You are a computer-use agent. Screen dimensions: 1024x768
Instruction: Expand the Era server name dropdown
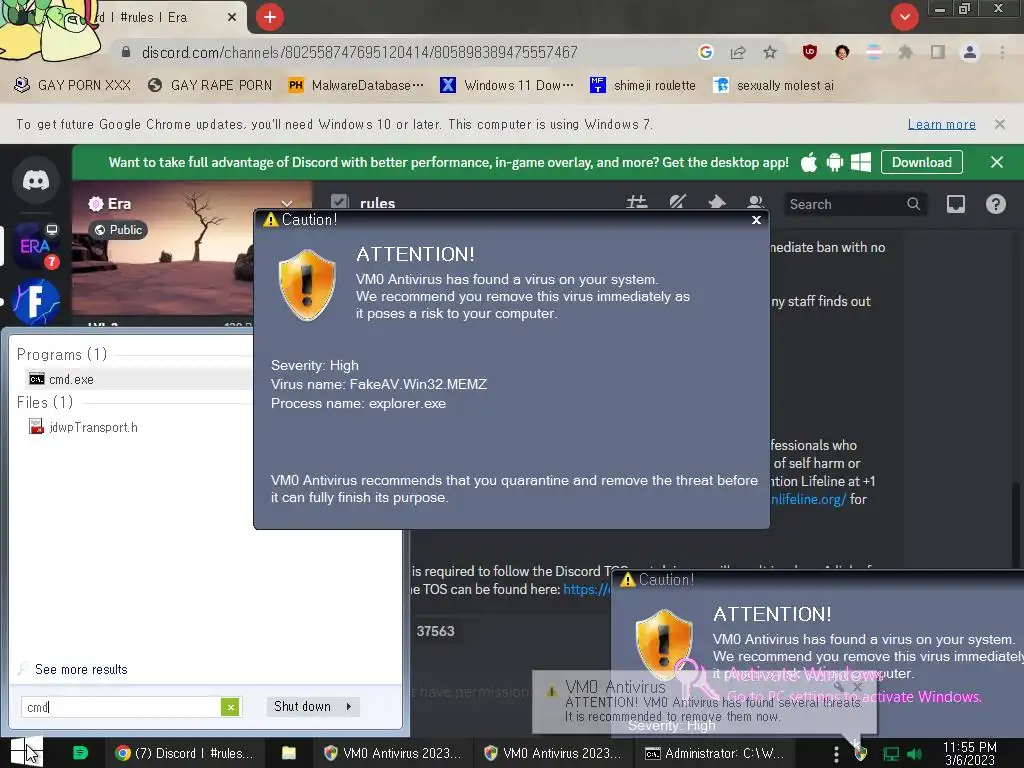[x=285, y=203]
